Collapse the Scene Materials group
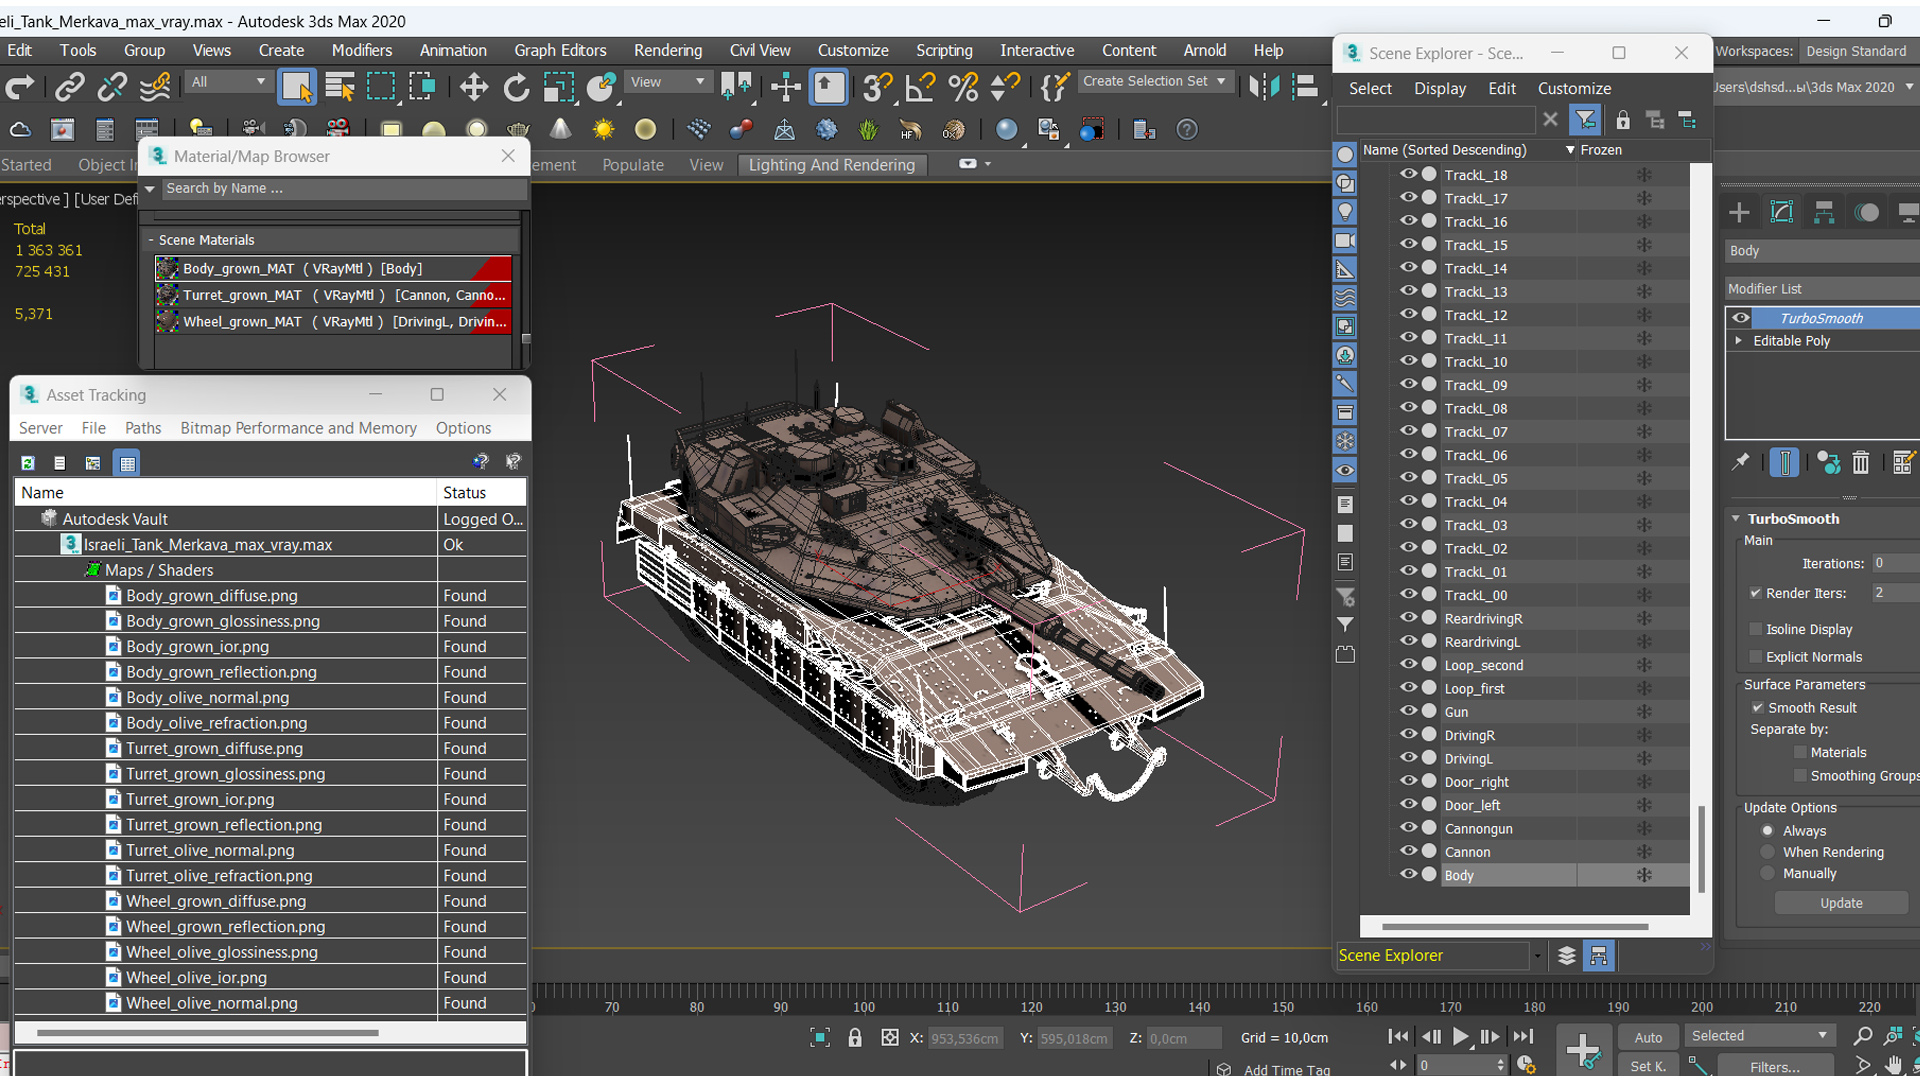The height and width of the screenshot is (1080, 1920). click(x=151, y=240)
